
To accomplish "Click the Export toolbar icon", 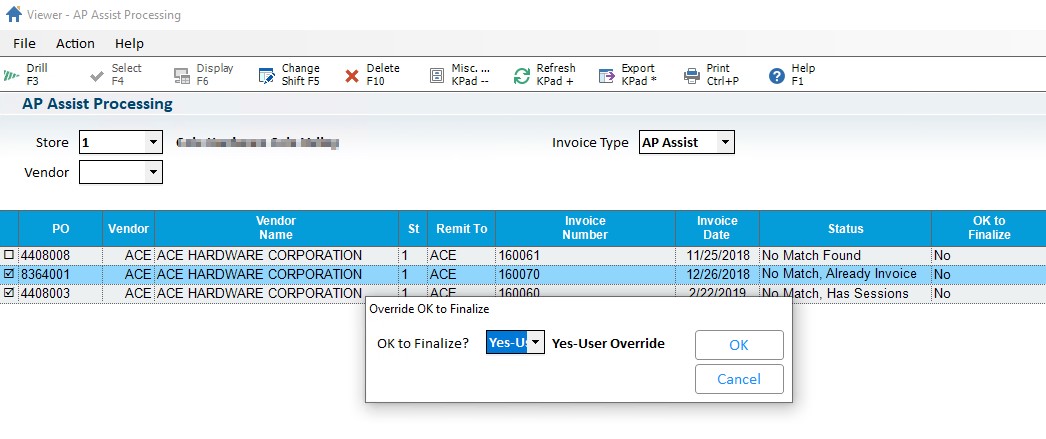I will [x=606, y=75].
